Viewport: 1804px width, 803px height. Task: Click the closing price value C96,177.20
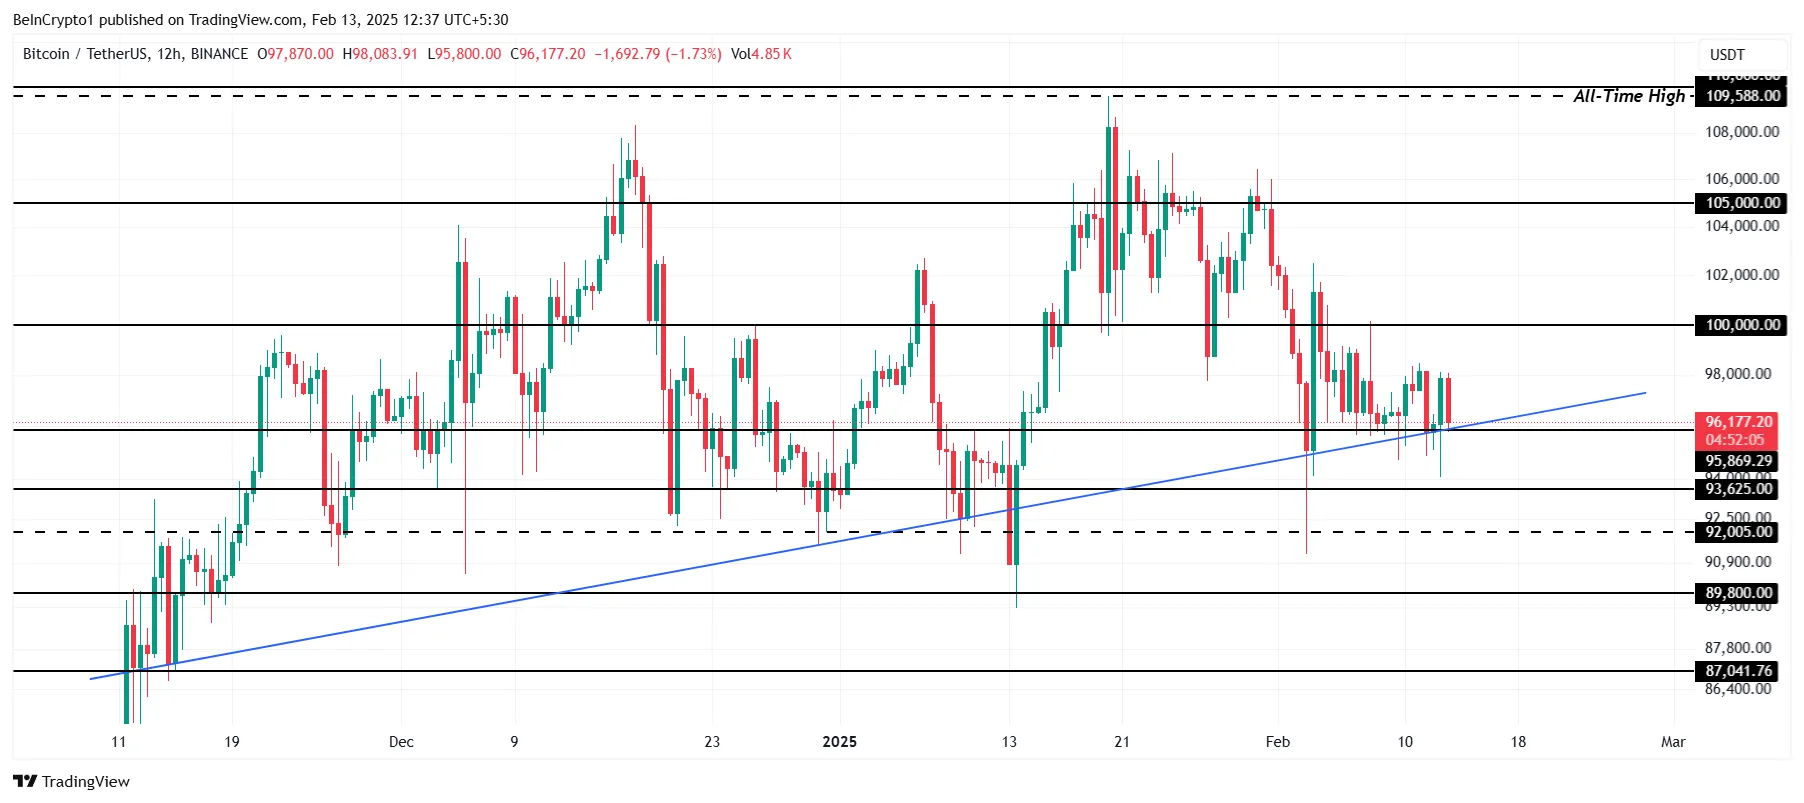pyautogui.click(x=548, y=54)
